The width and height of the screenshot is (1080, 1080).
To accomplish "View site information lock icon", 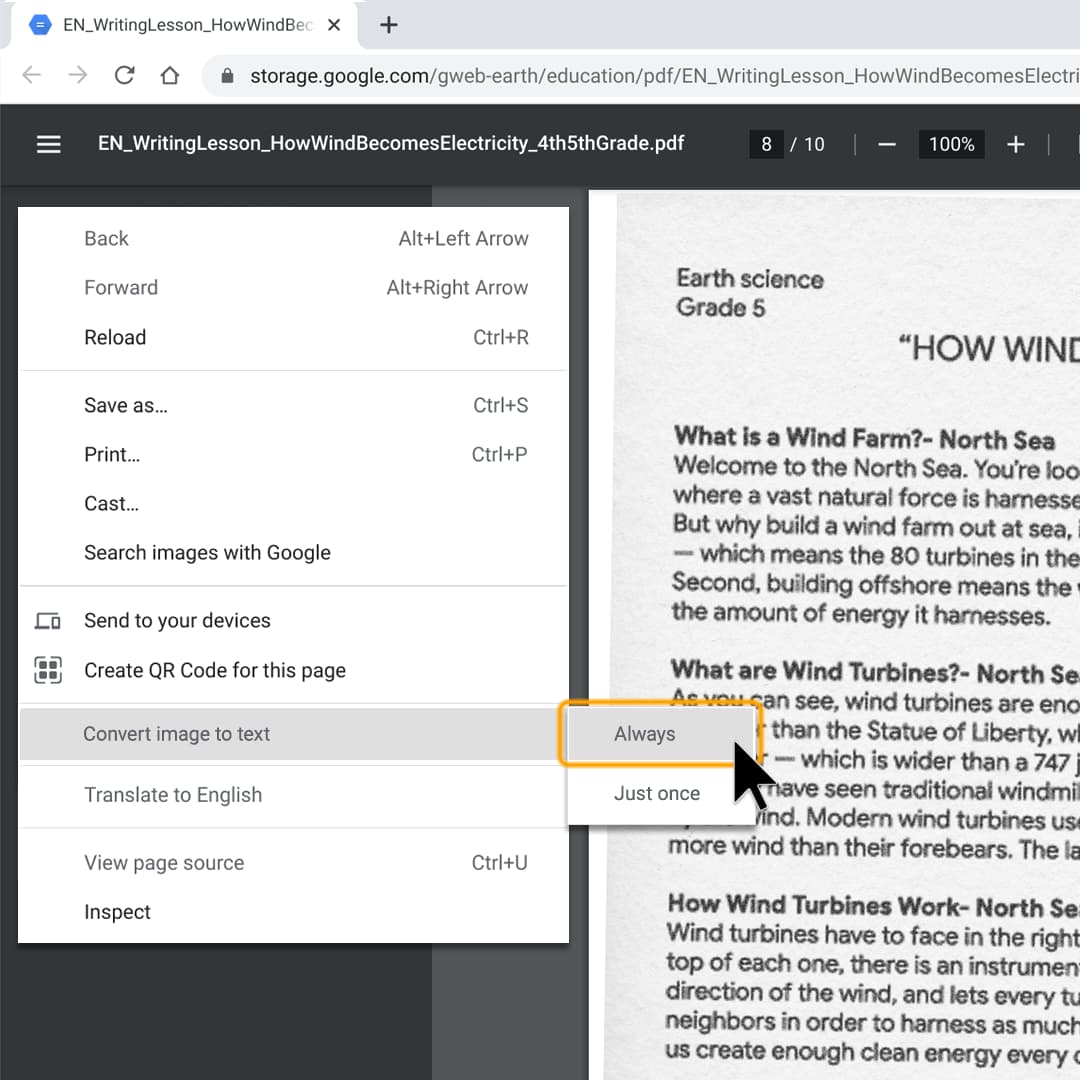I will click(x=227, y=75).
